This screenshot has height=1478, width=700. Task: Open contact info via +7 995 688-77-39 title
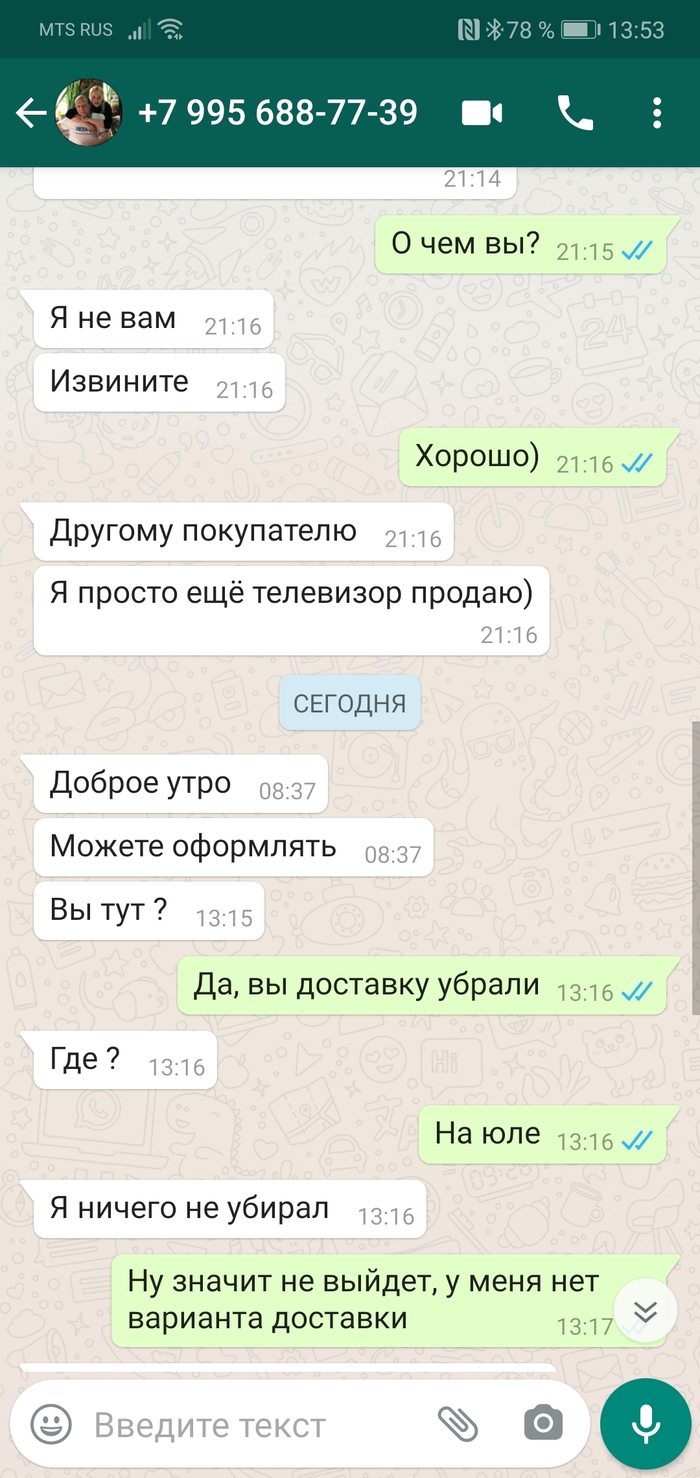click(x=277, y=113)
